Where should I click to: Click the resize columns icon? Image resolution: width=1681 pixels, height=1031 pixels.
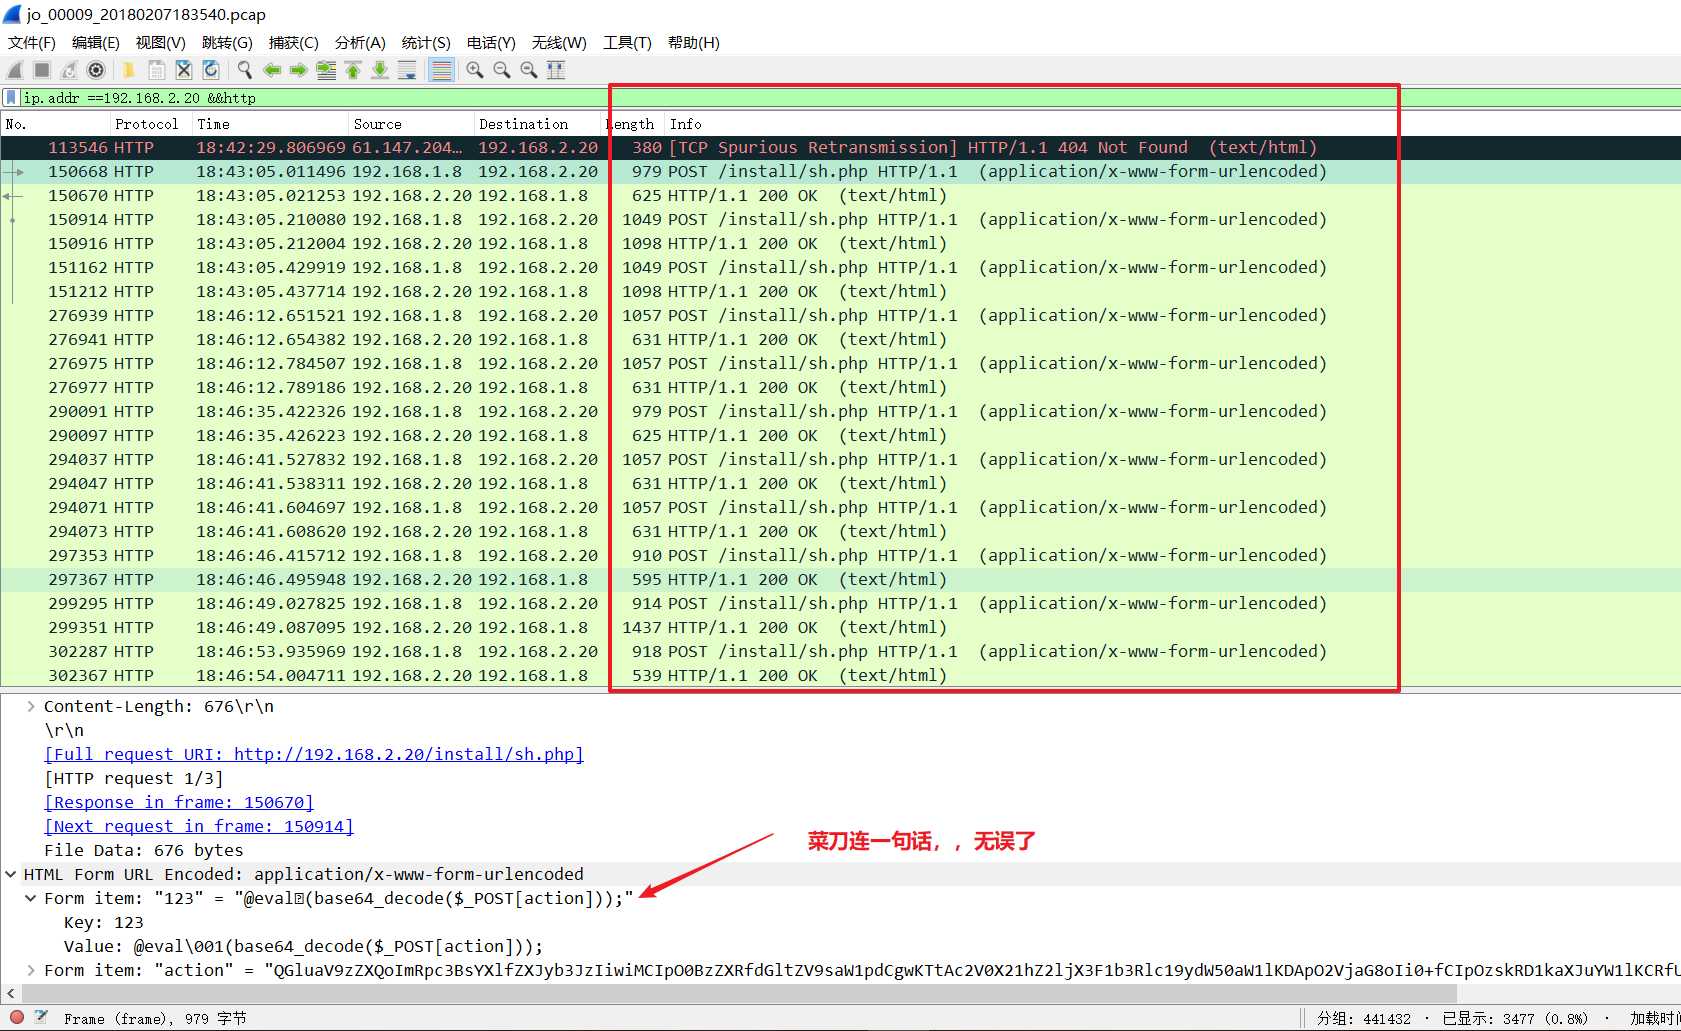pos(556,70)
